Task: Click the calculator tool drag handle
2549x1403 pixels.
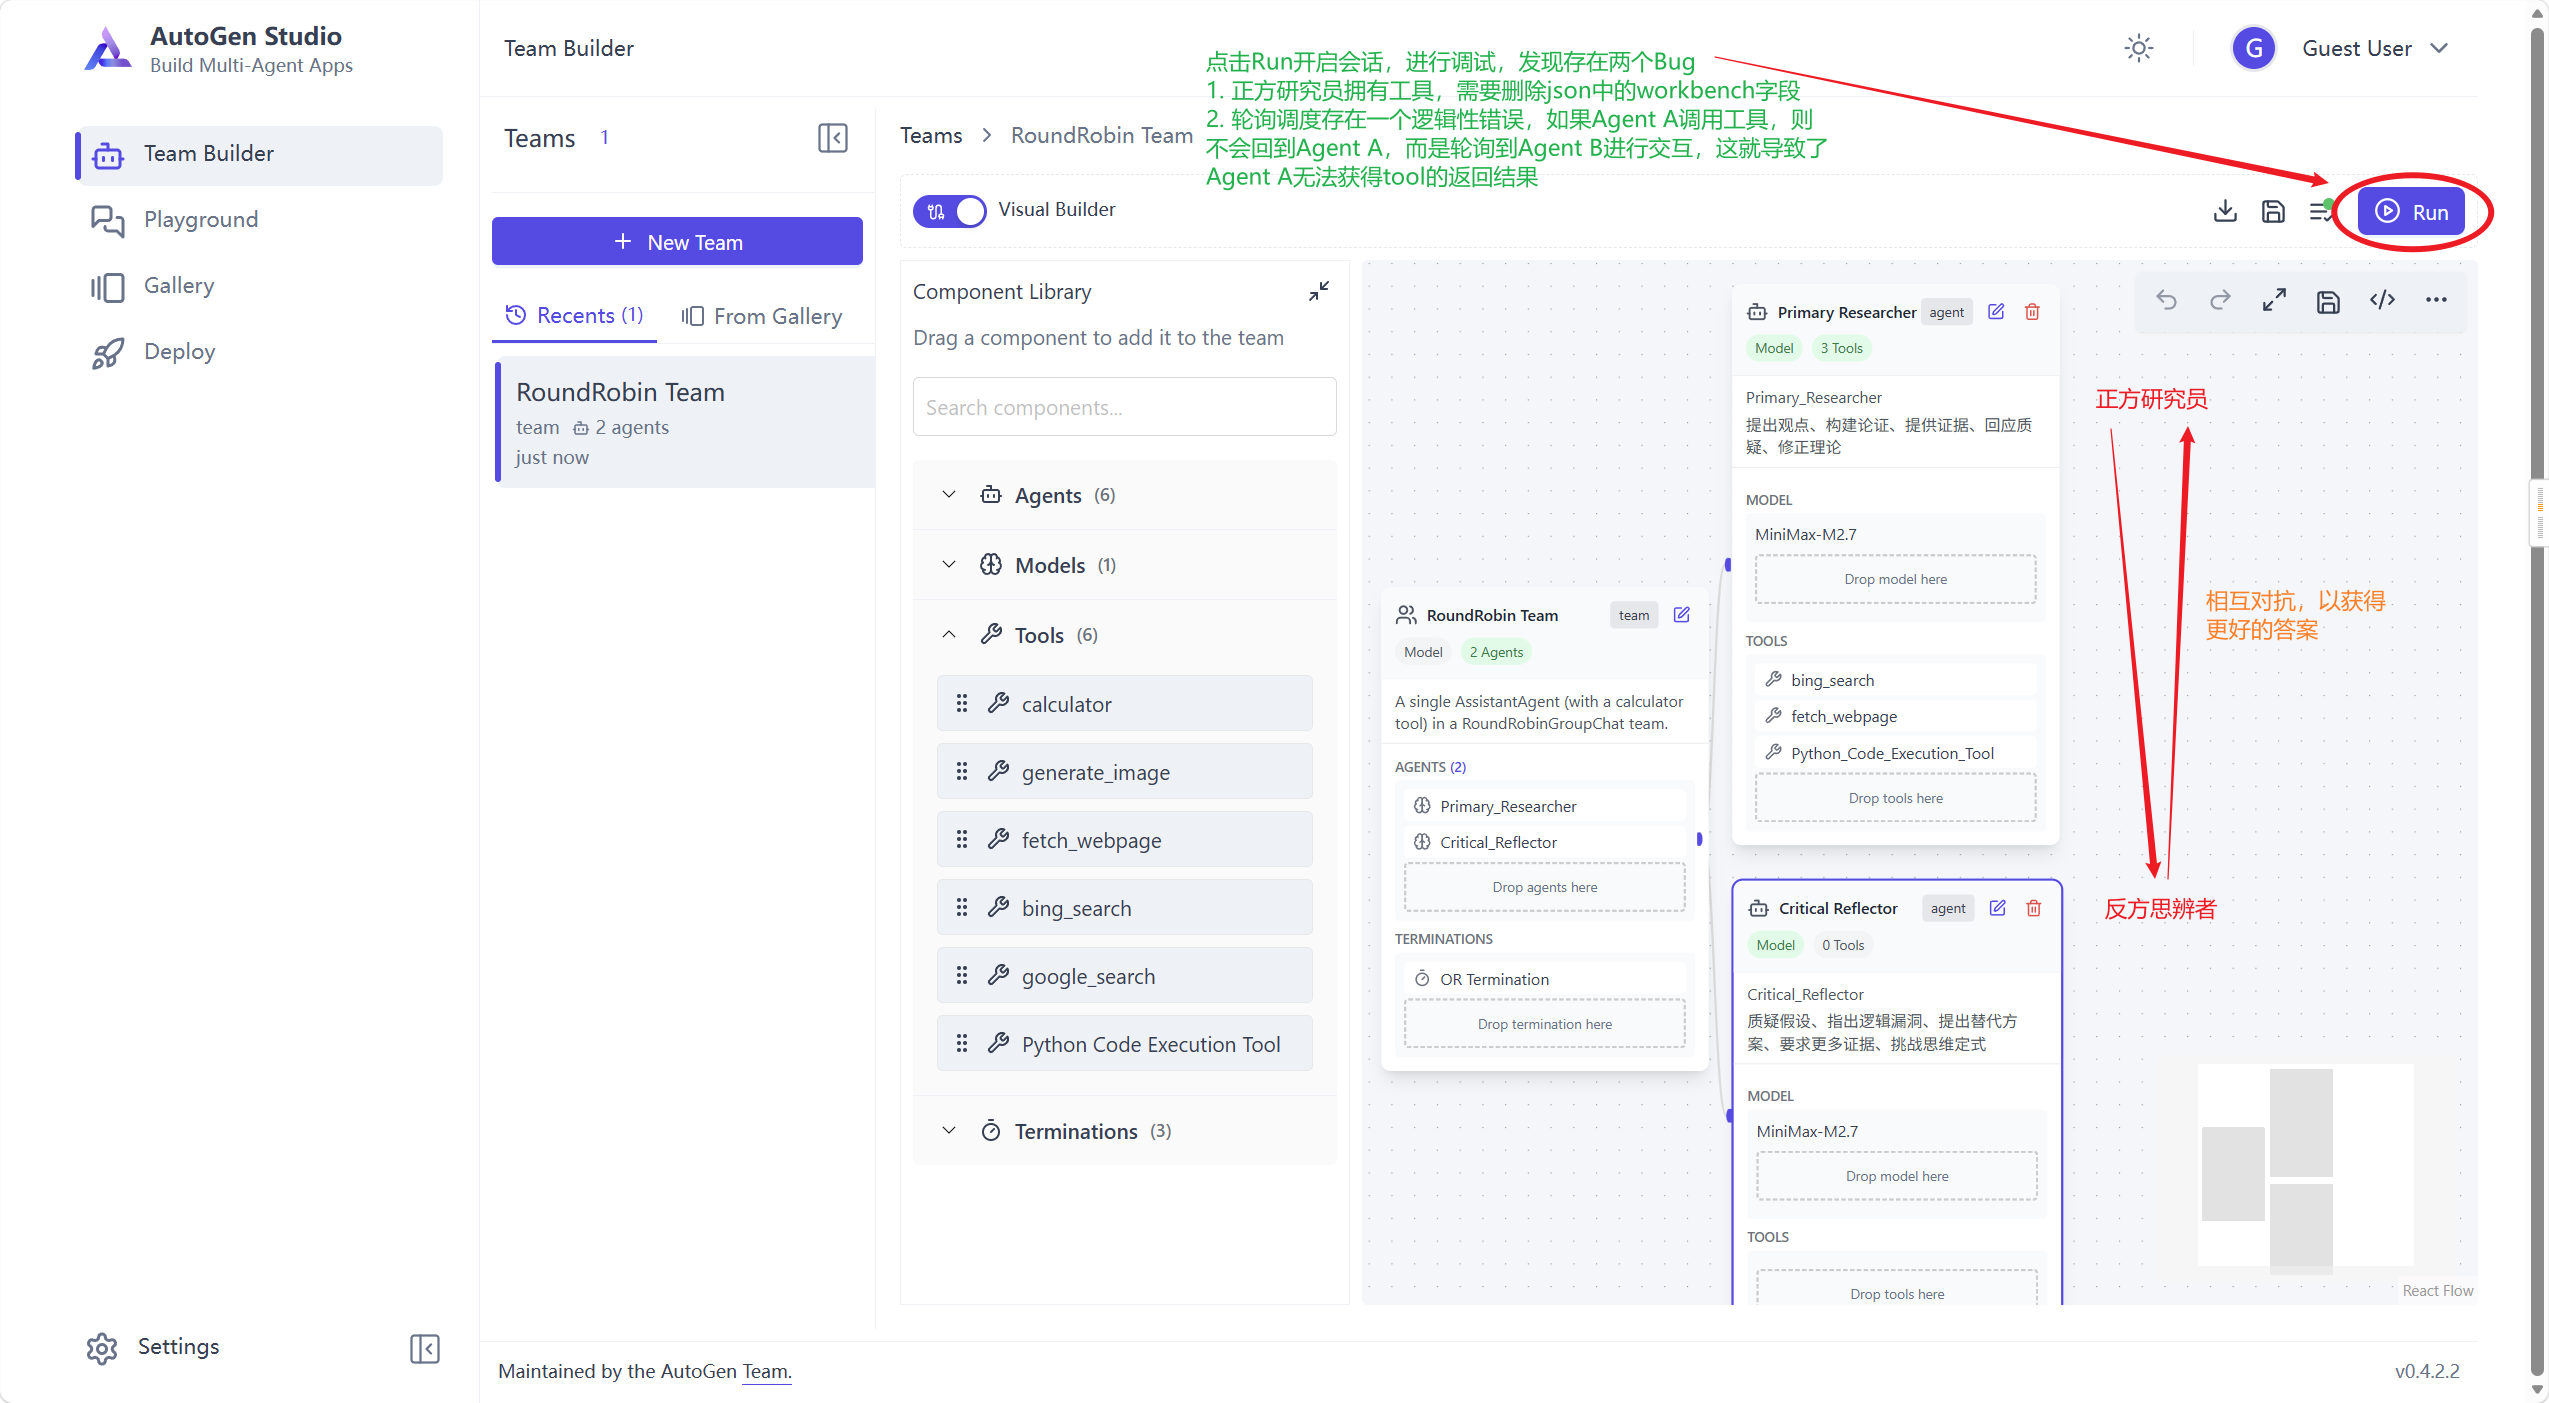Action: [x=962, y=703]
